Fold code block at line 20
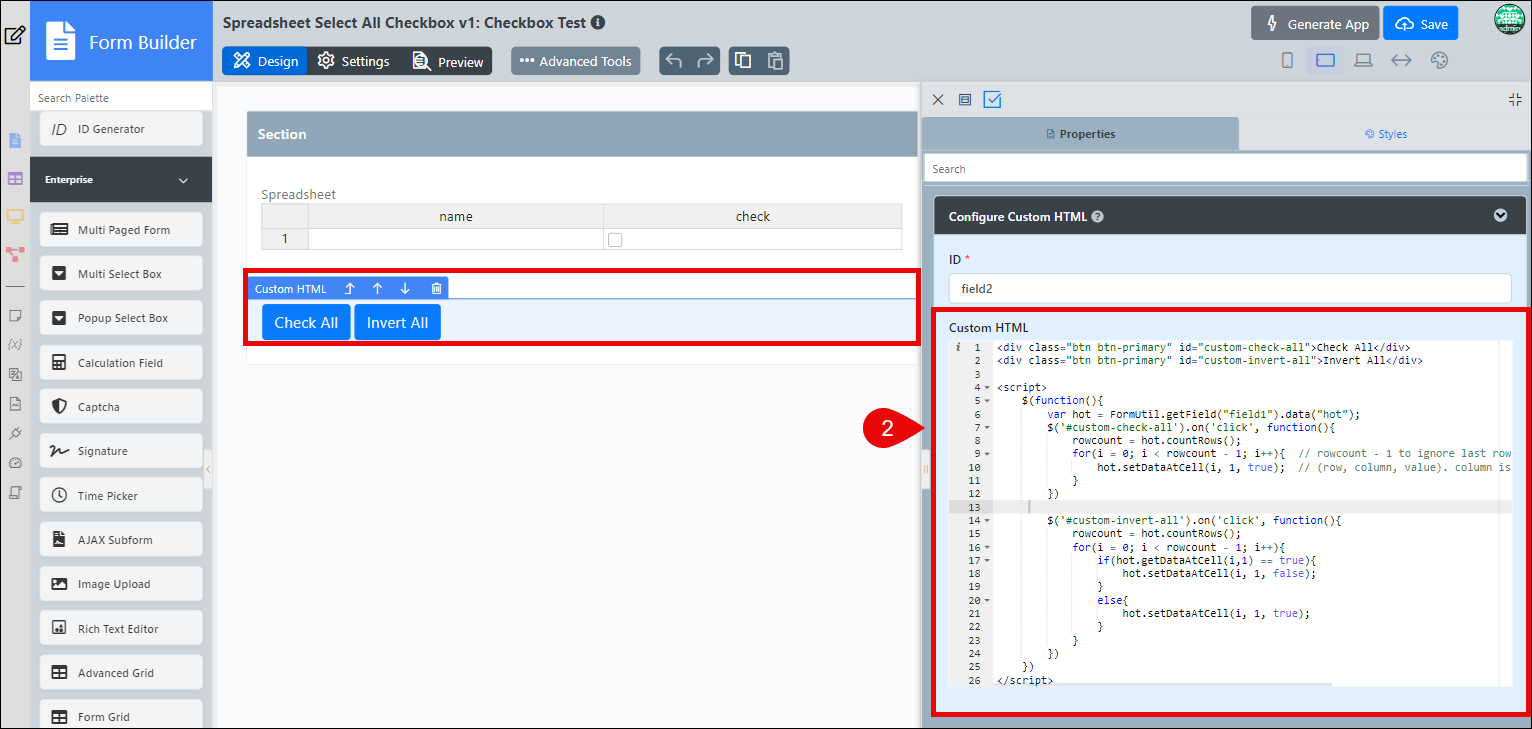1532x729 pixels. coord(987,600)
